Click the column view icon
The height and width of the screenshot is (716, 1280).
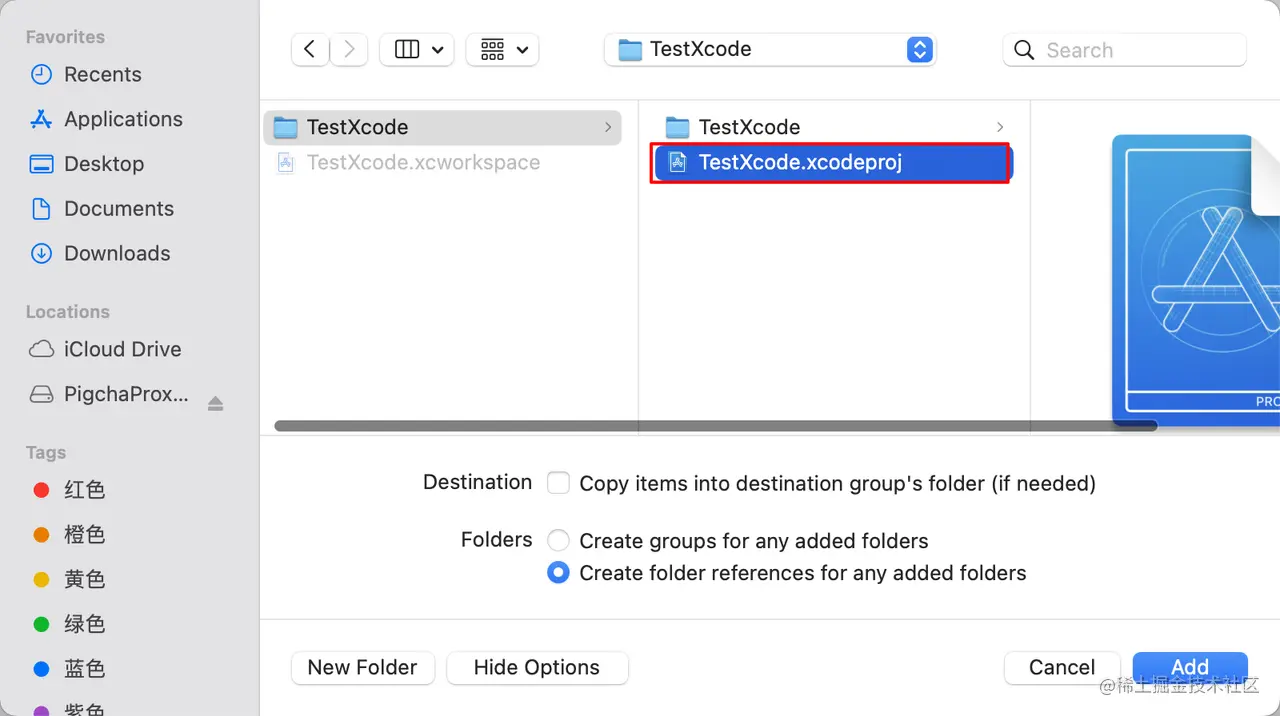[407, 49]
